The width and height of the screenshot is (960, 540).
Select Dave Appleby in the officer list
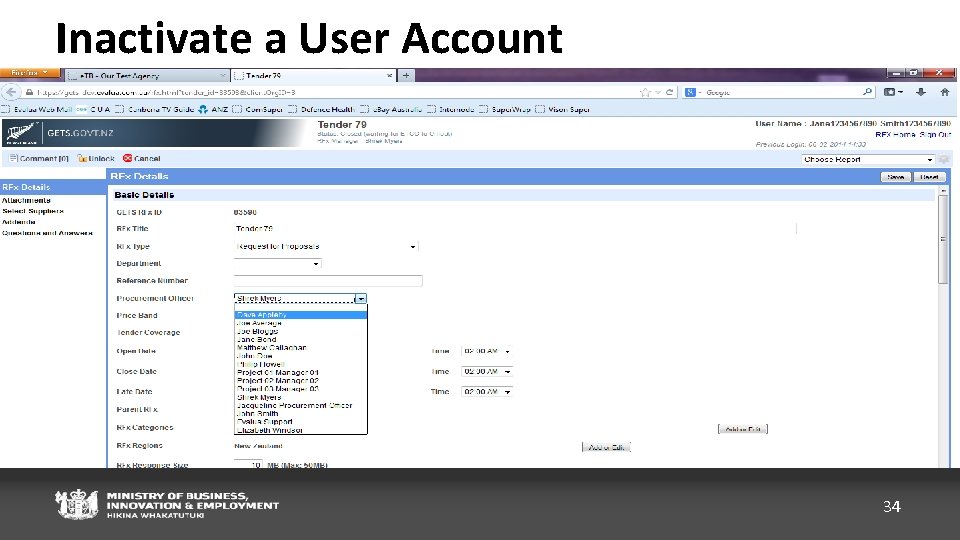point(301,315)
